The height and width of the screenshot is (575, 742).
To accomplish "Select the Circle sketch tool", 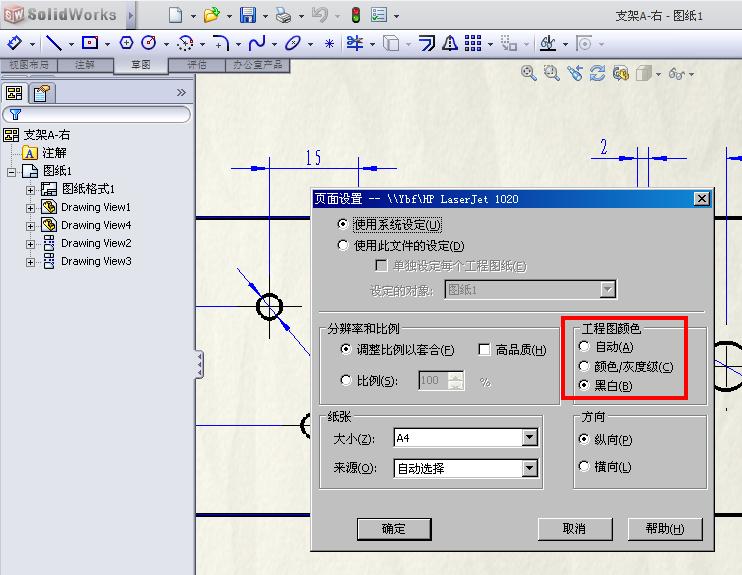I will coord(149,44).
